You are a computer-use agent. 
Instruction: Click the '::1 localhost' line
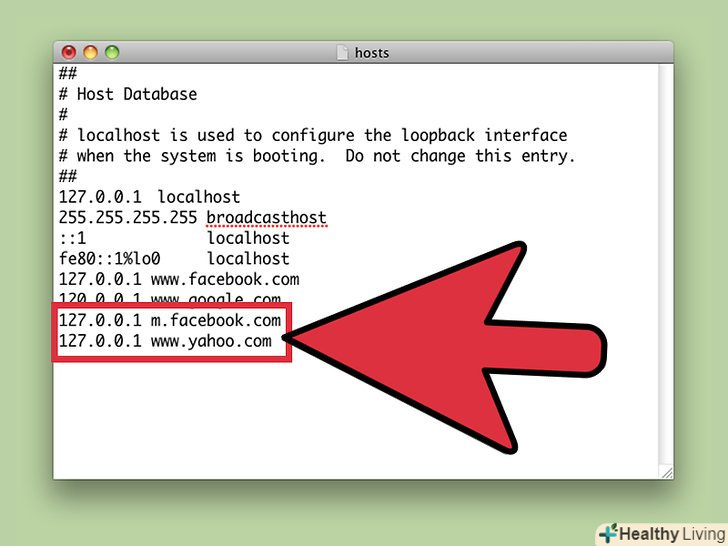pos(175,238)
